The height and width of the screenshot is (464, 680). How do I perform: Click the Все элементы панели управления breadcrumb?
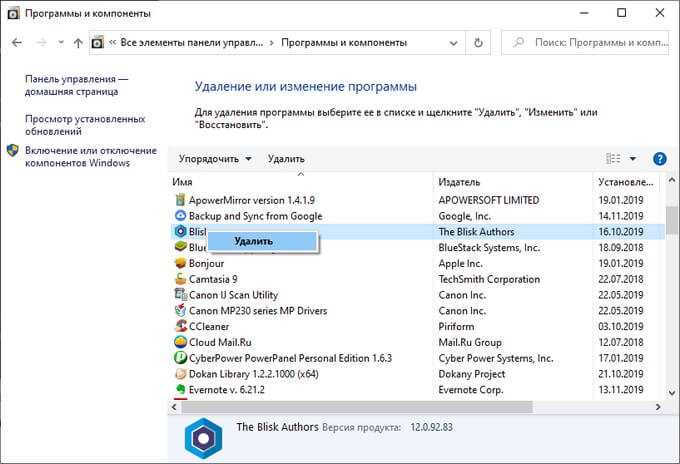(x=192, y=42)
